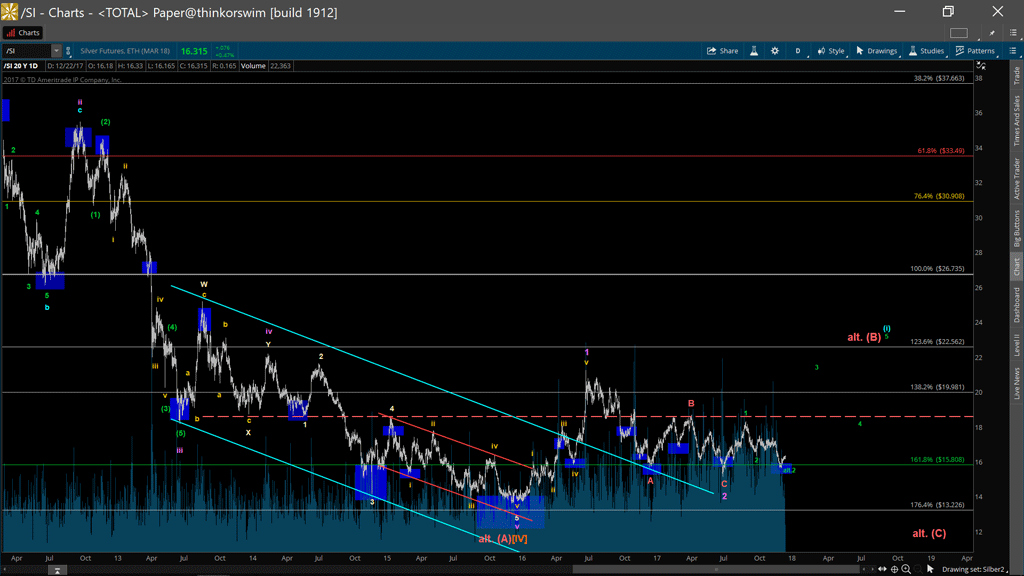Open chart settings gear icon
This screenshot has height=576, width=1024.
pyautogui.click(x=774, y=51)
